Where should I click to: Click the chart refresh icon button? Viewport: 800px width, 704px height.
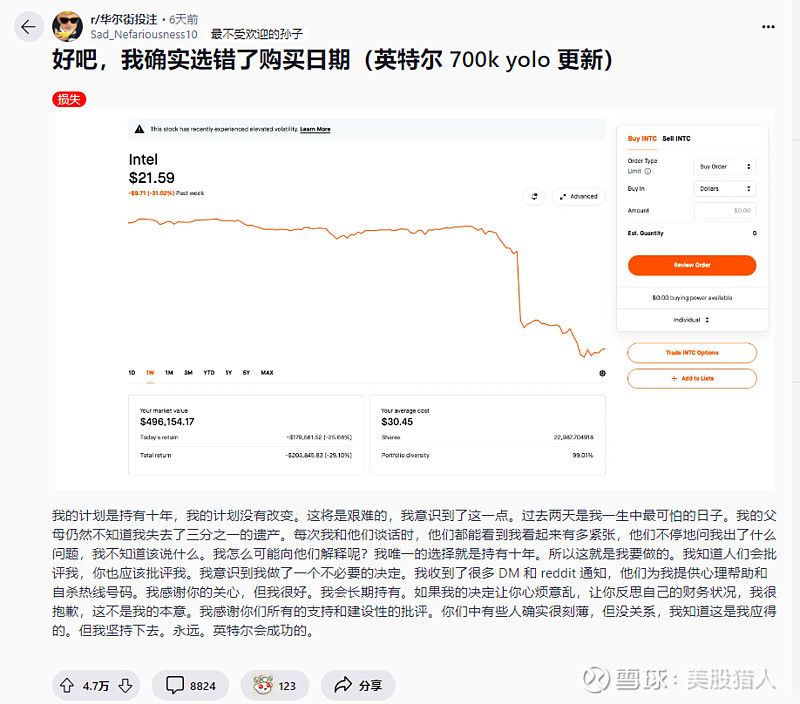534,196
